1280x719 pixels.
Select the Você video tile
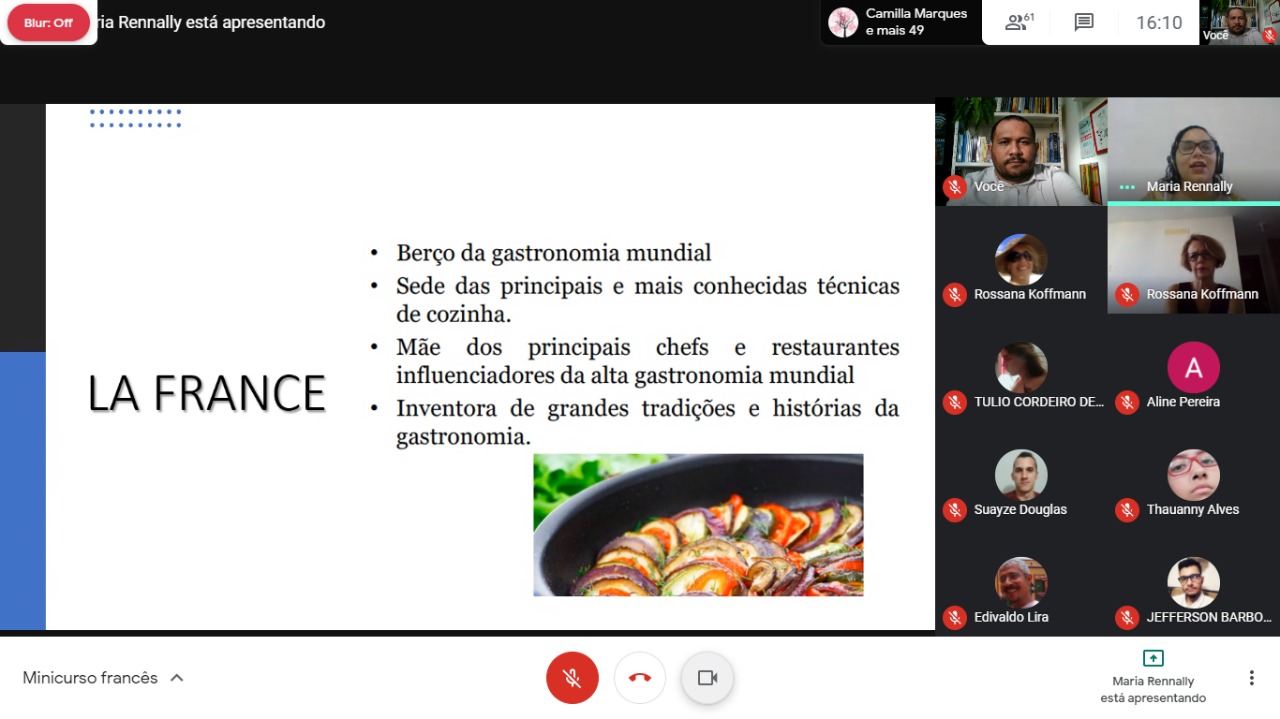tap(1021, 152)
